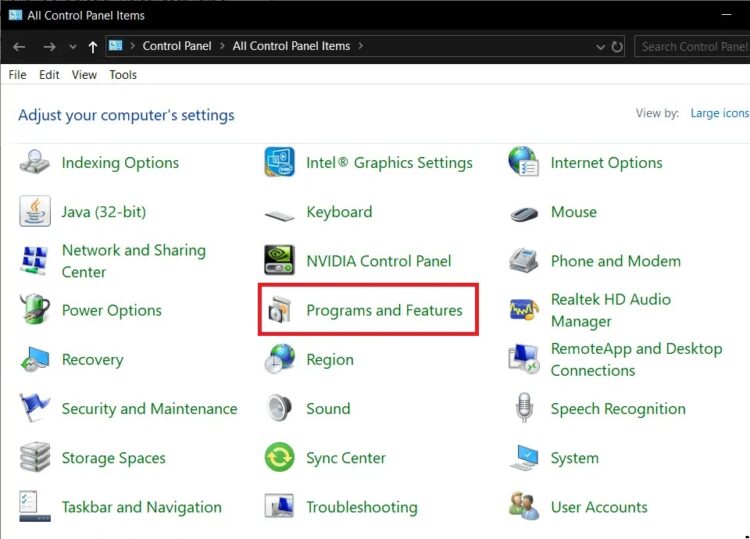Expand the address bar history dropdown arrow

[599, 46]
